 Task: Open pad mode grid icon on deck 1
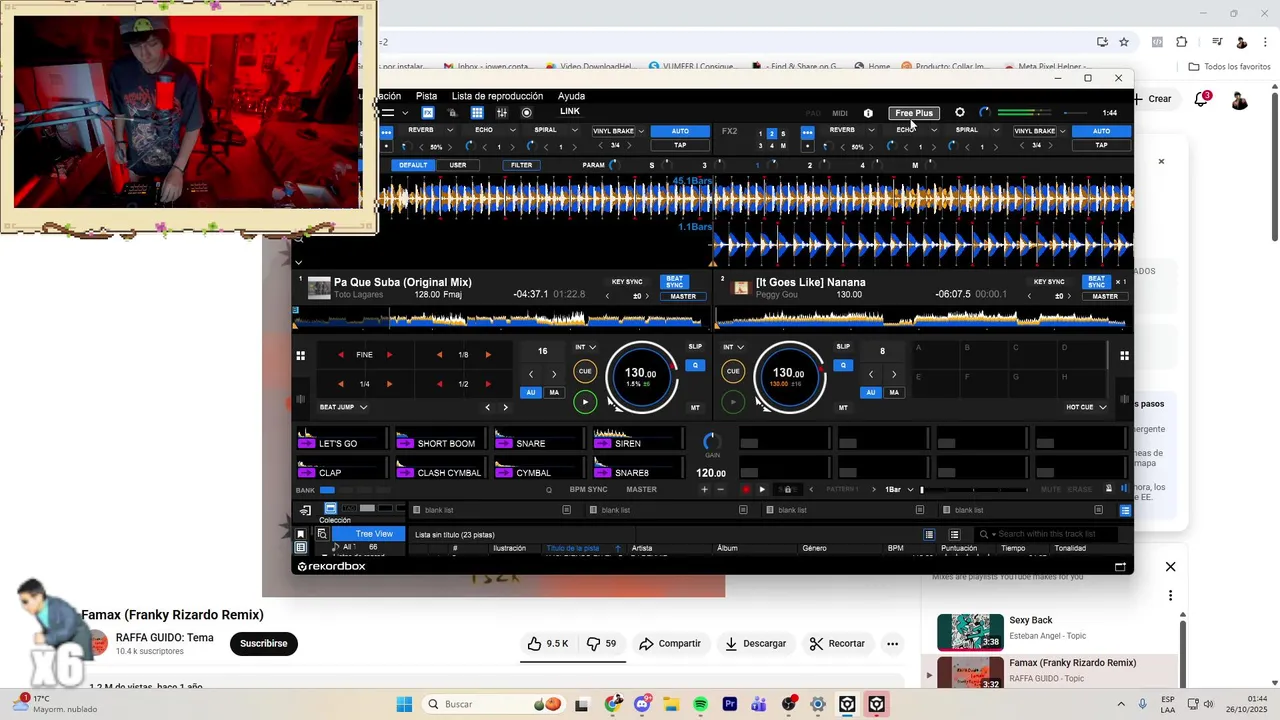300,355
